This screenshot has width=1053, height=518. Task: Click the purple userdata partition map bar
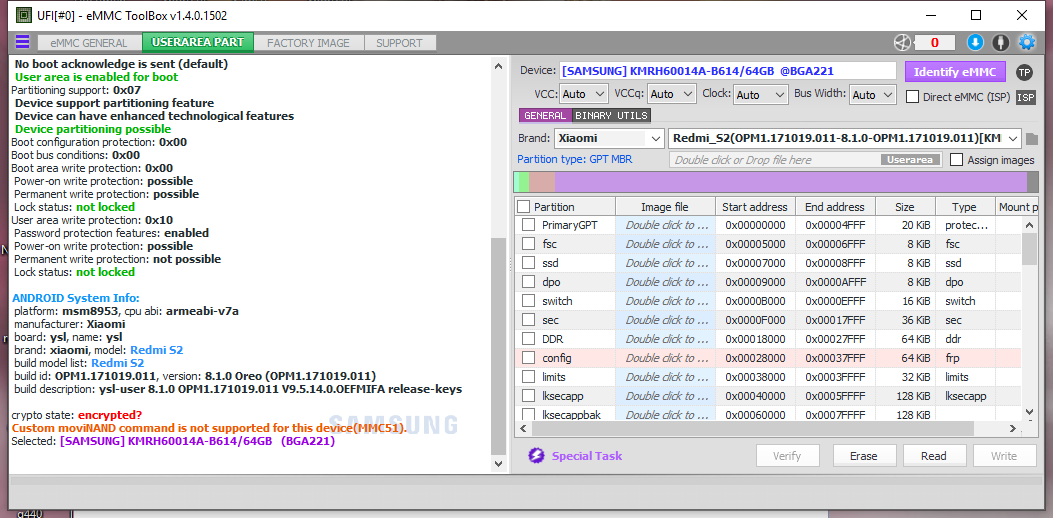(x=790, y=182)
